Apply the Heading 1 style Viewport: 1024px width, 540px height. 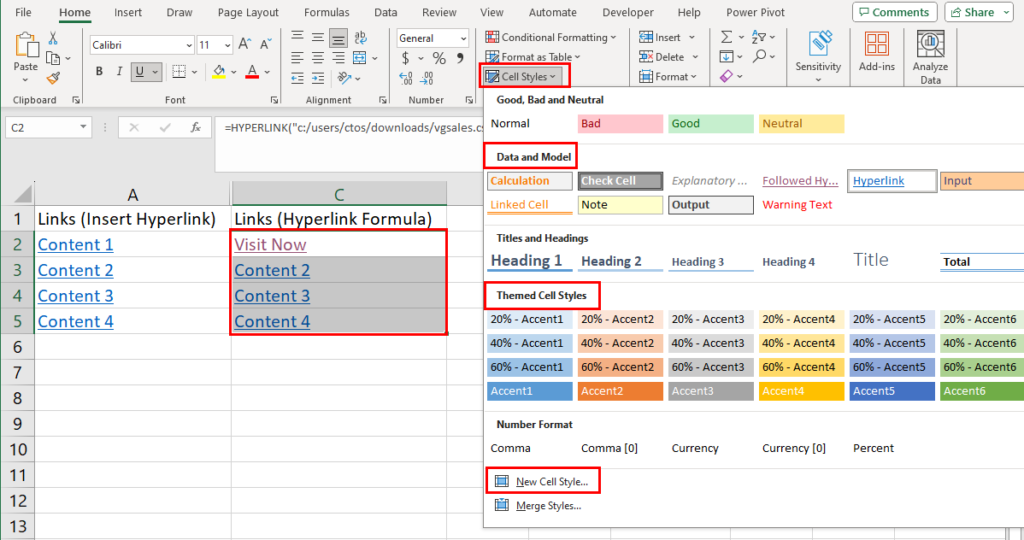click(530, 261)
